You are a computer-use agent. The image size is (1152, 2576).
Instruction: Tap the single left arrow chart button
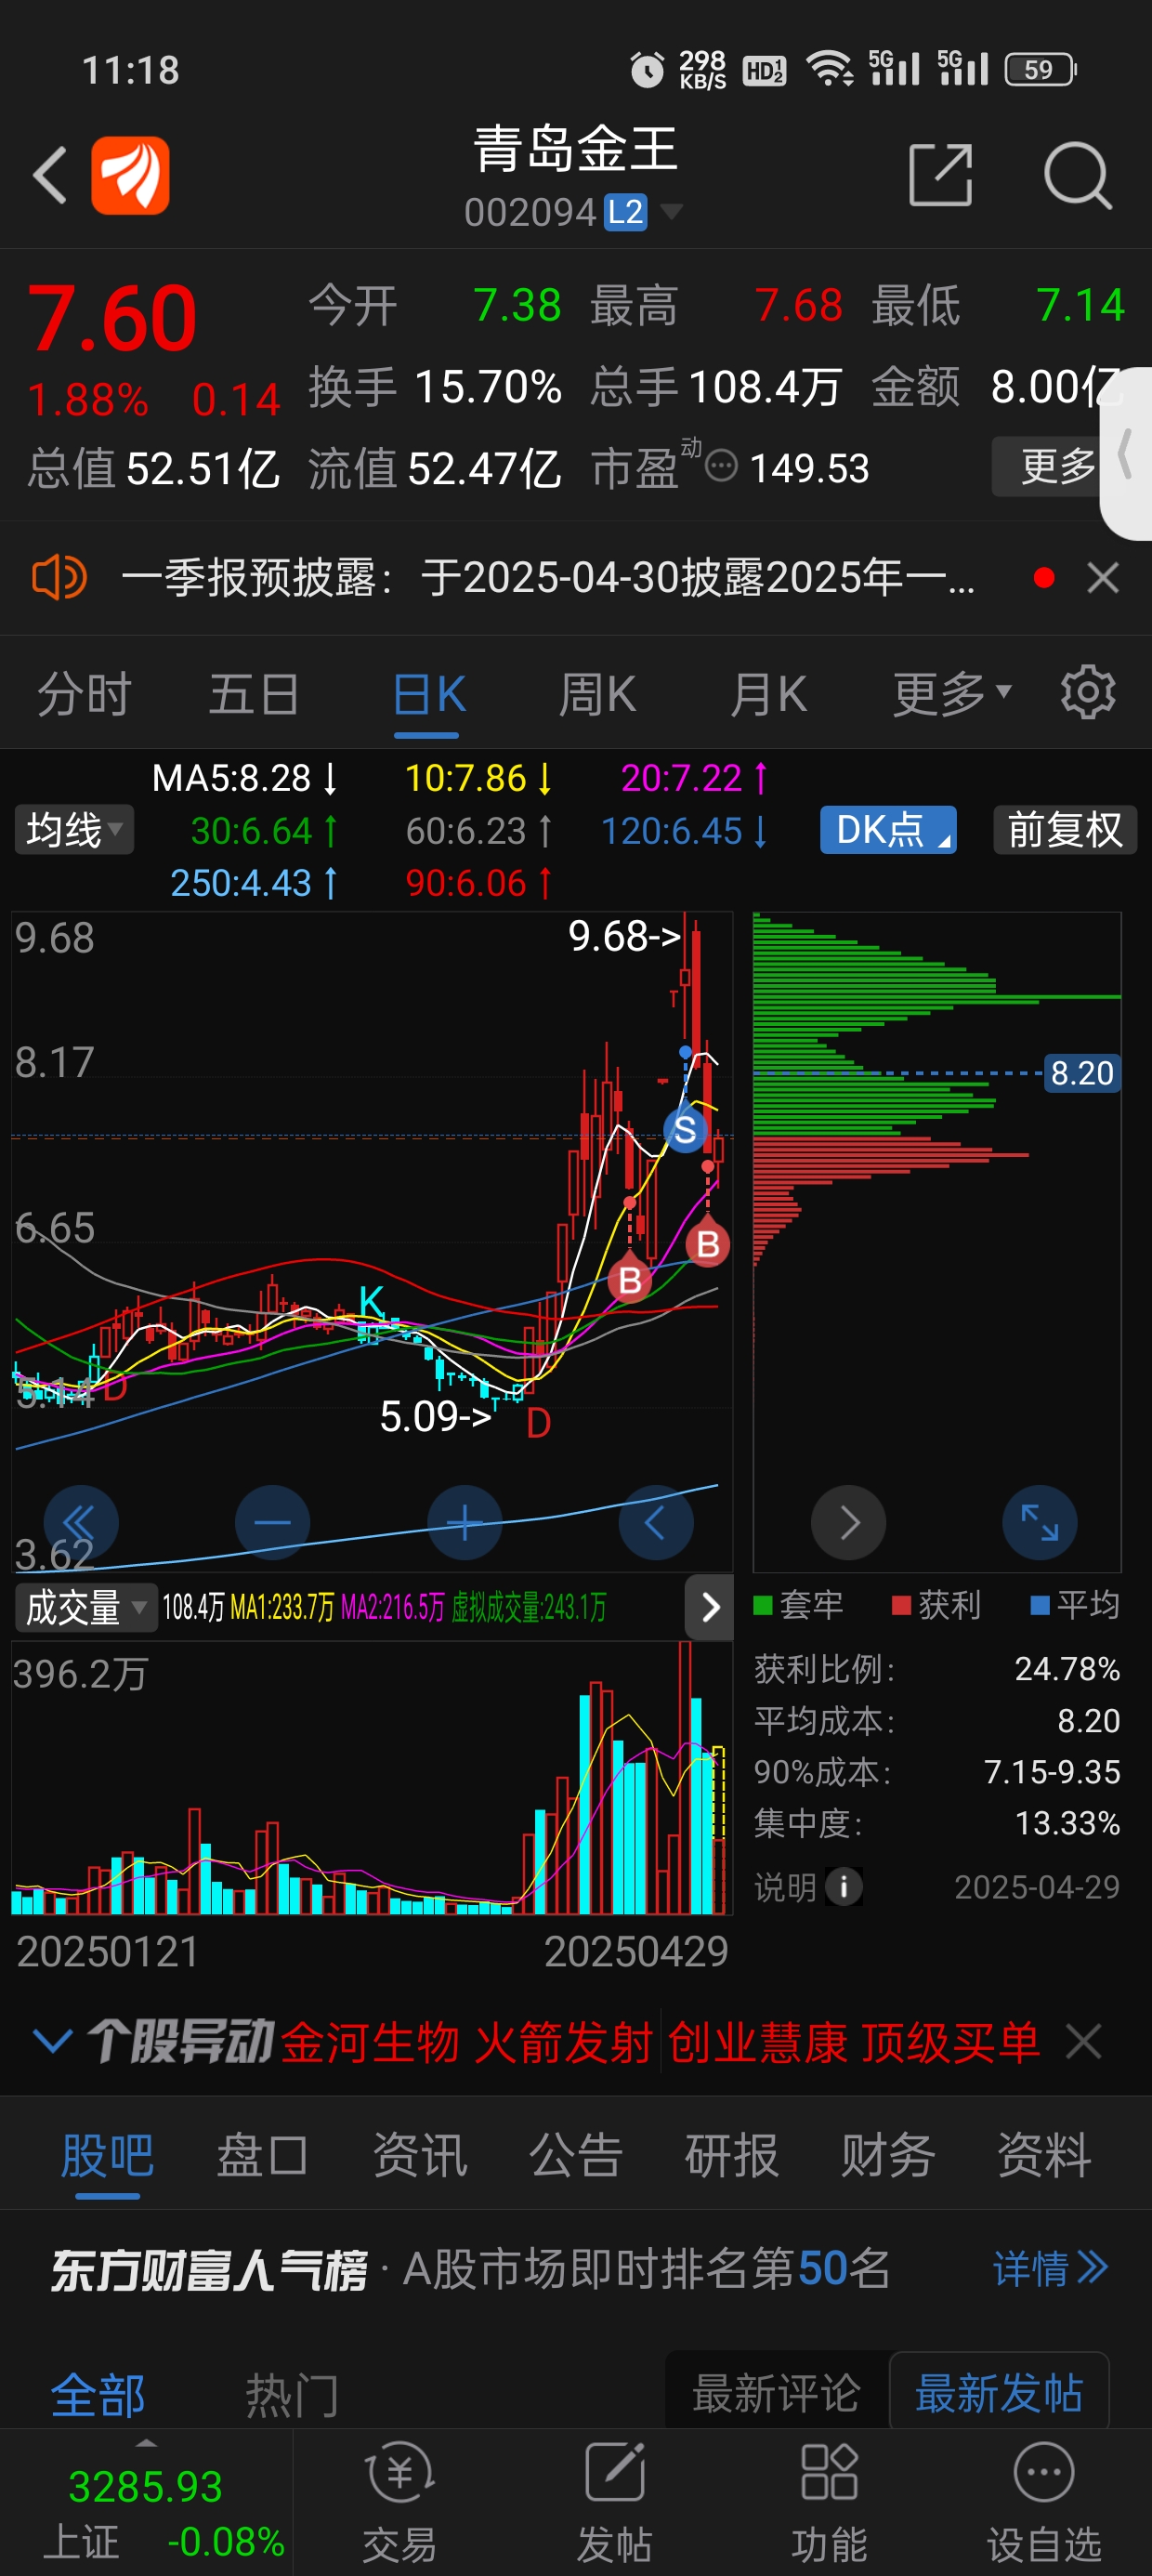(656, 1523)
